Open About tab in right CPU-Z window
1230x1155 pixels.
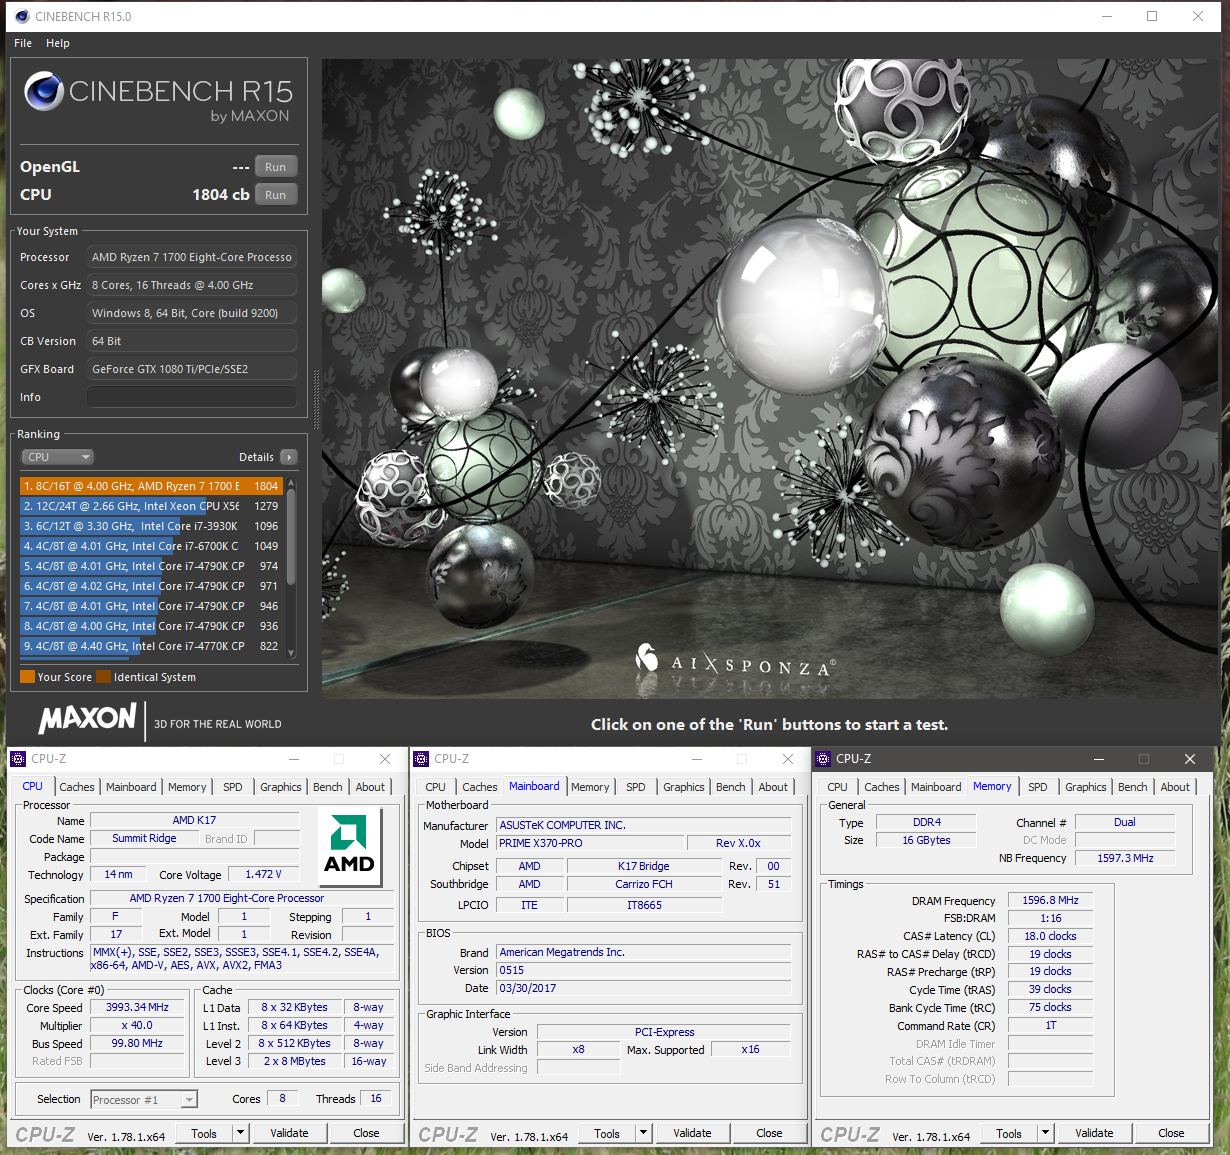click(1175, 787)
